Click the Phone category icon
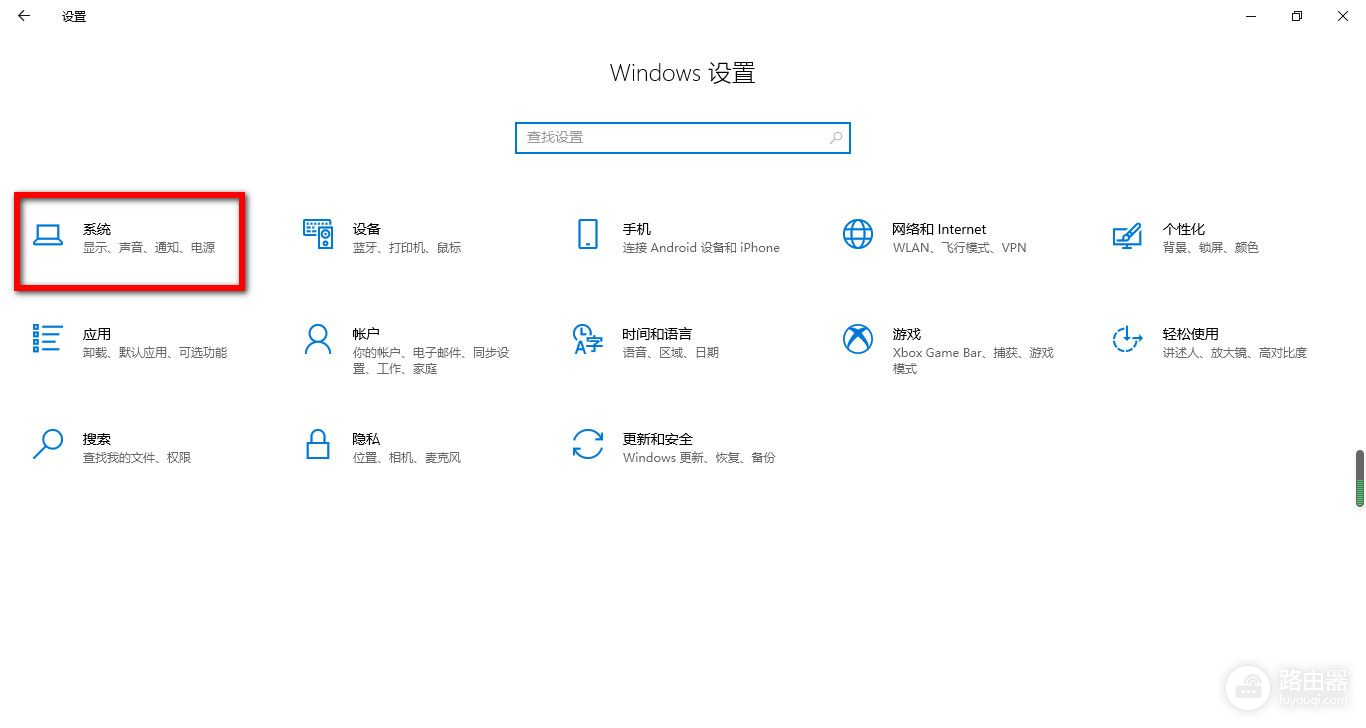The width and height of the screenshot is (1366, 728). pyautogui.click(x=587, y=234)
